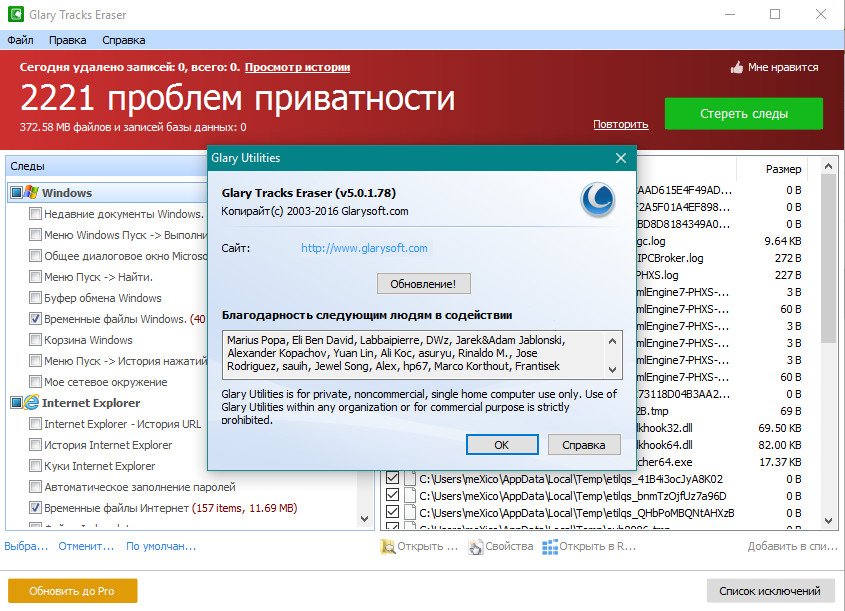Click the 'Свойства' properties icon
The image size is (845, 611).
tap(476, 546)
